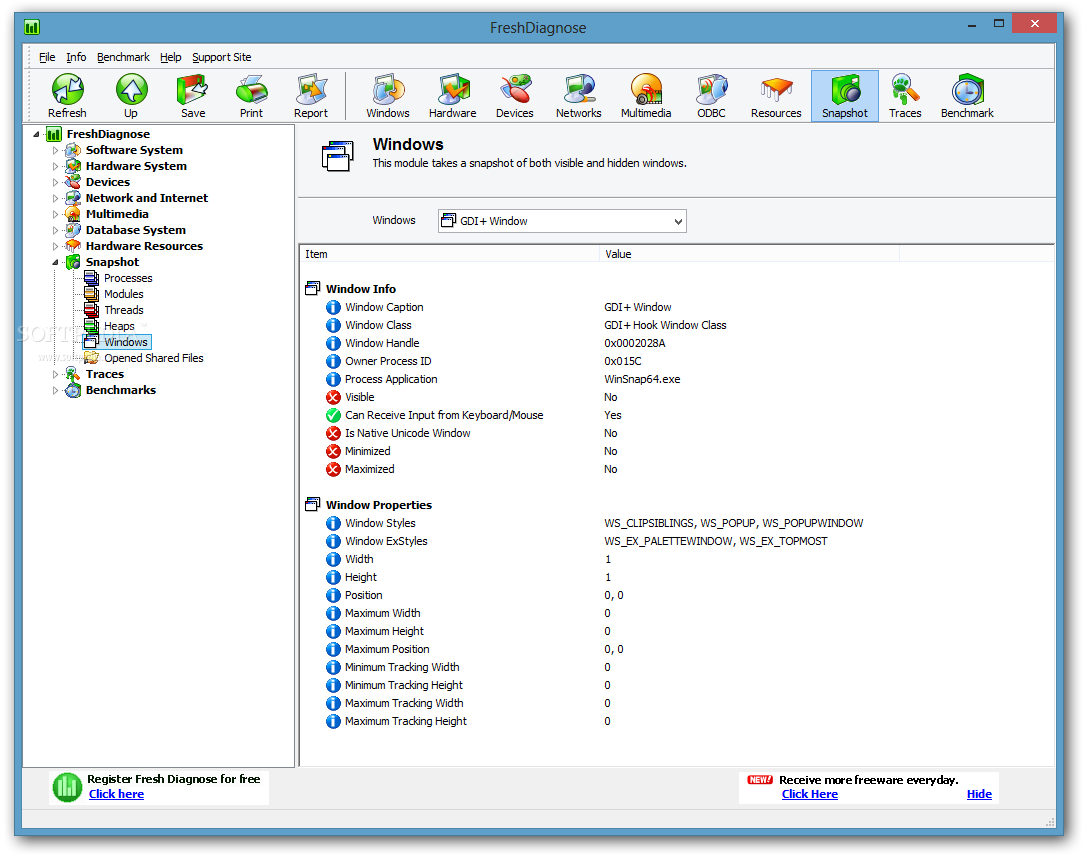This screenshot has width=1084, height=856.
Task: Click the Up arrow toolbar icon
Action: [x=131, y=95]
